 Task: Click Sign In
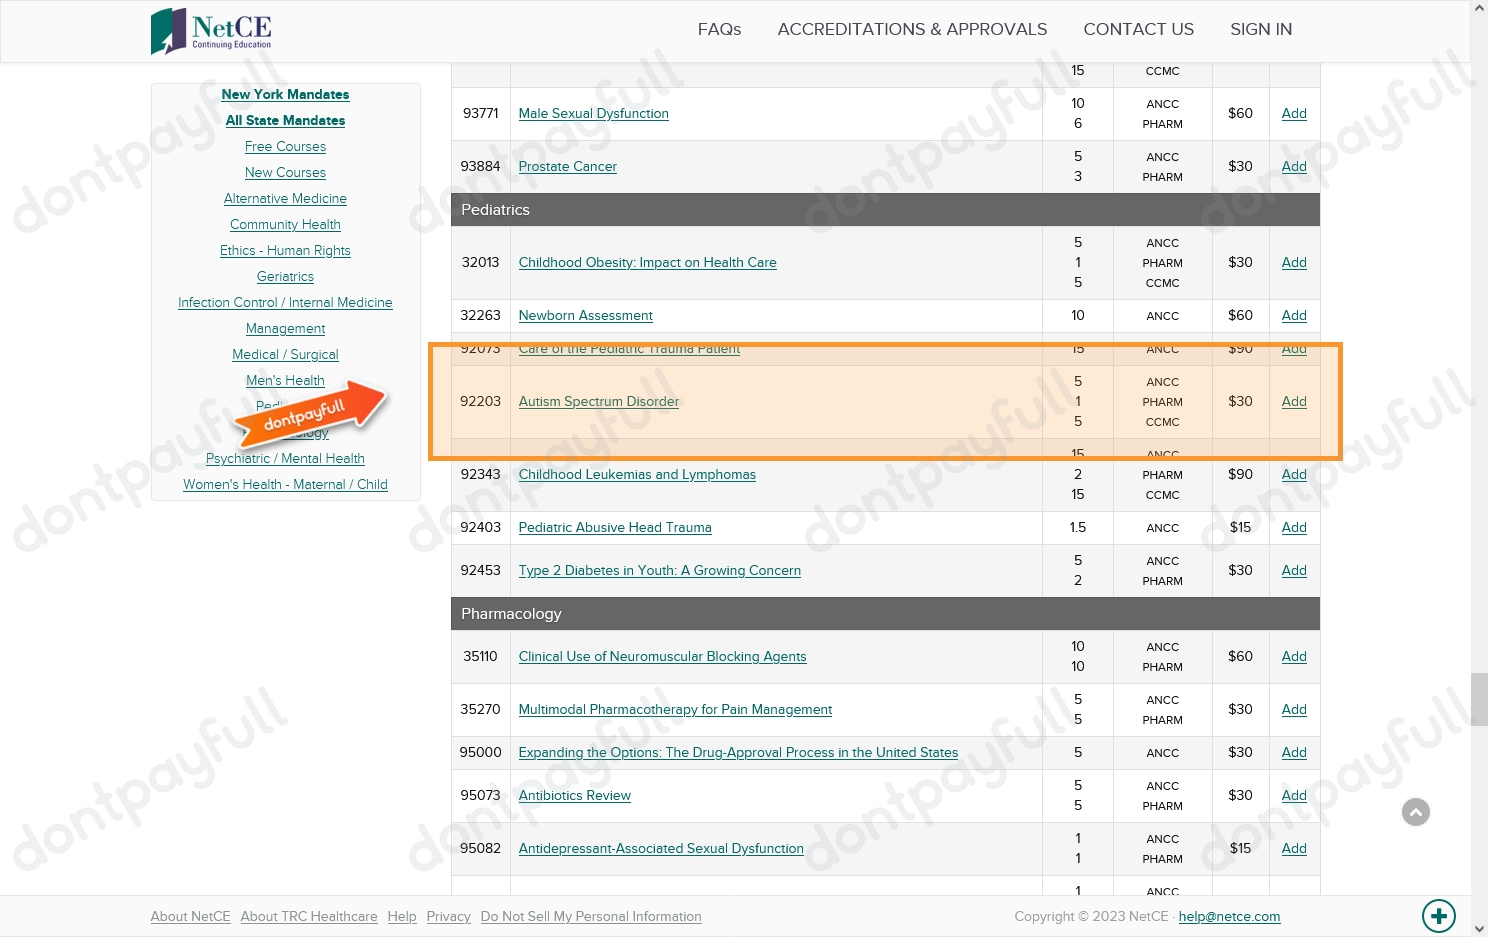[1260, 29]
